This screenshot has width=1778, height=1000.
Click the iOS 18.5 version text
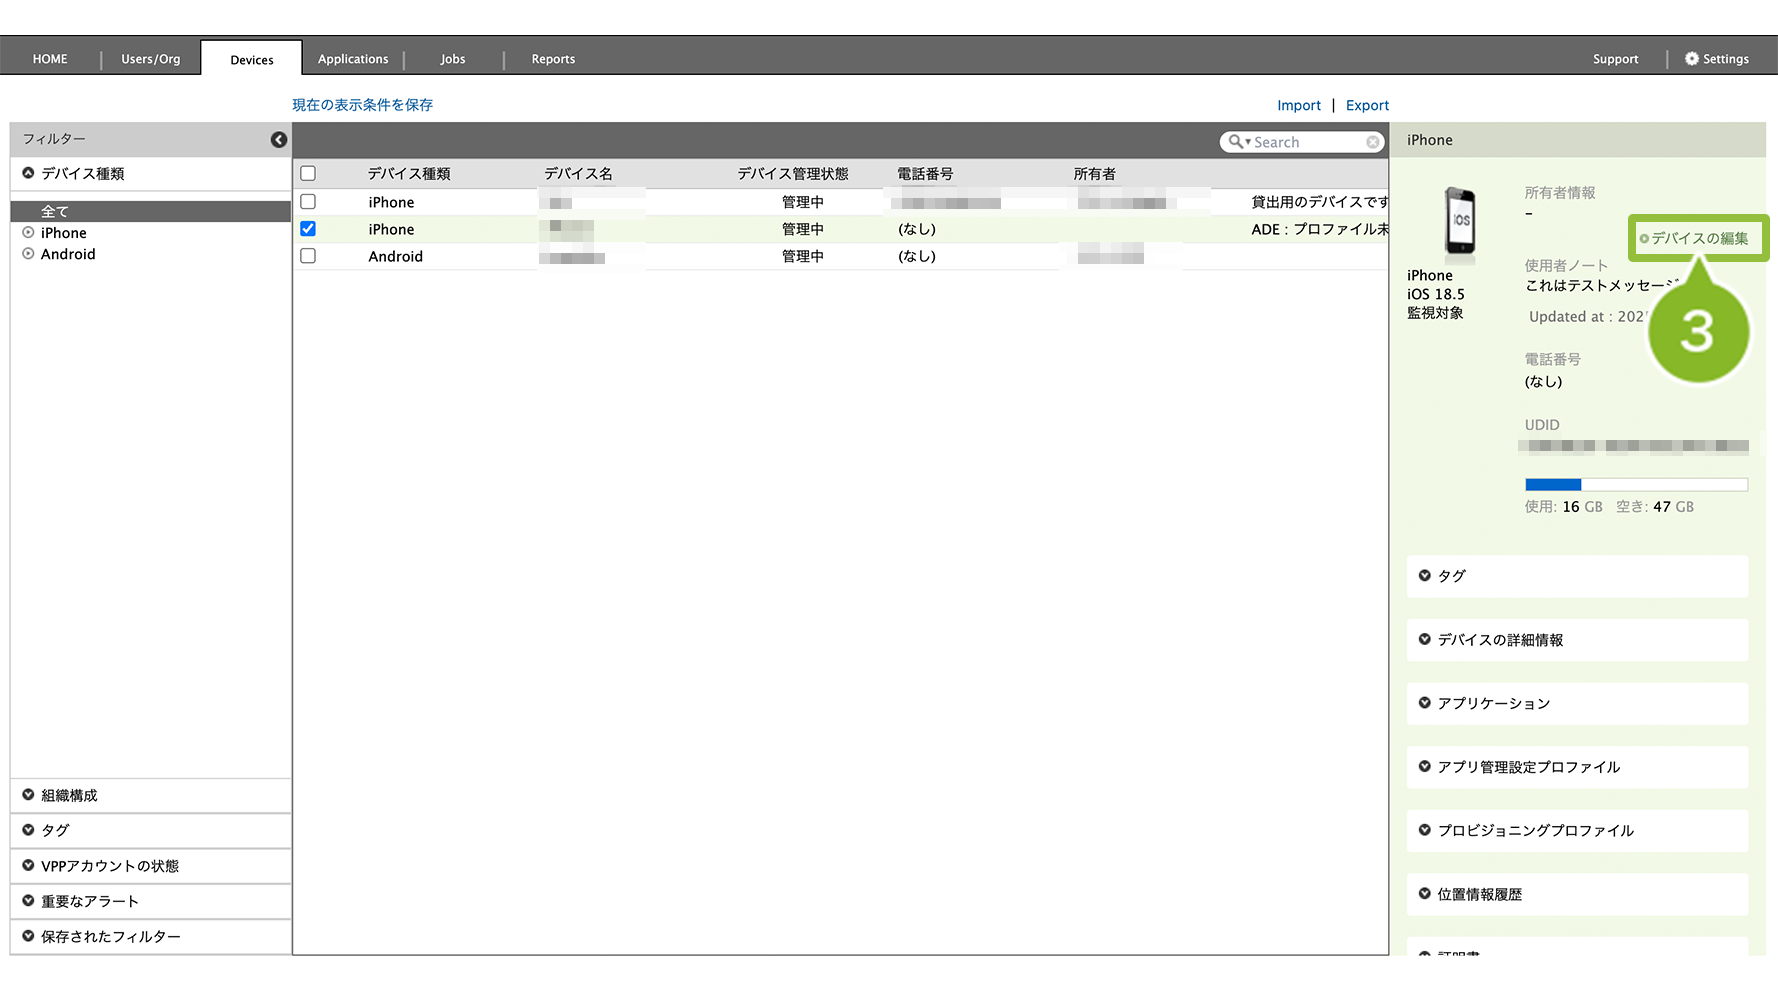pos(1435,294)
